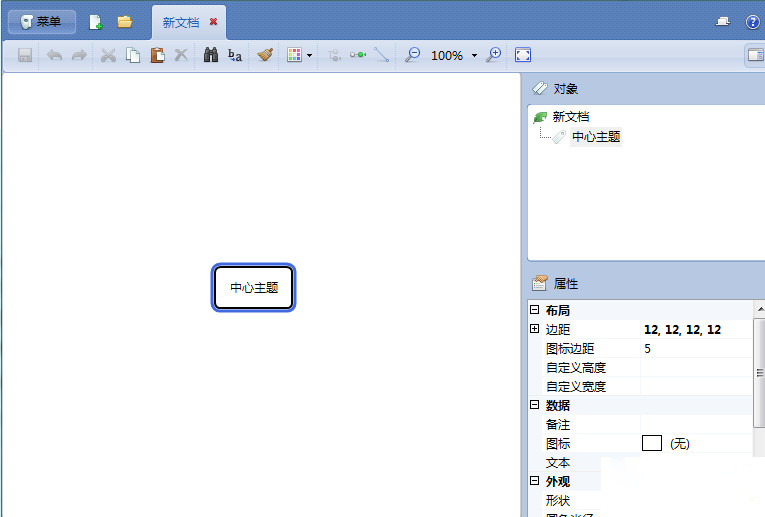Screen dimensions: 765x517
Task: Toggle the side panel layout button
Action: pos(755,55)
